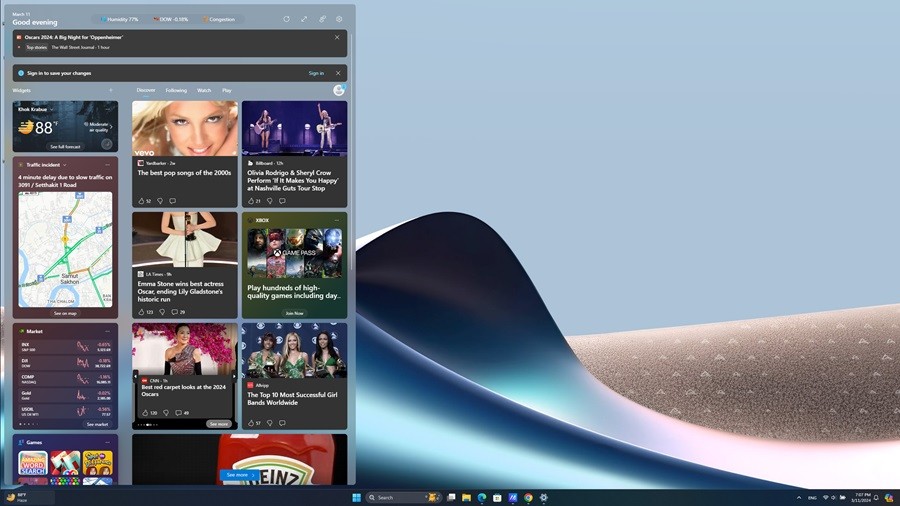Open the Watch tab
This screenshot has width=900, height=506.
tap(204, 90)
